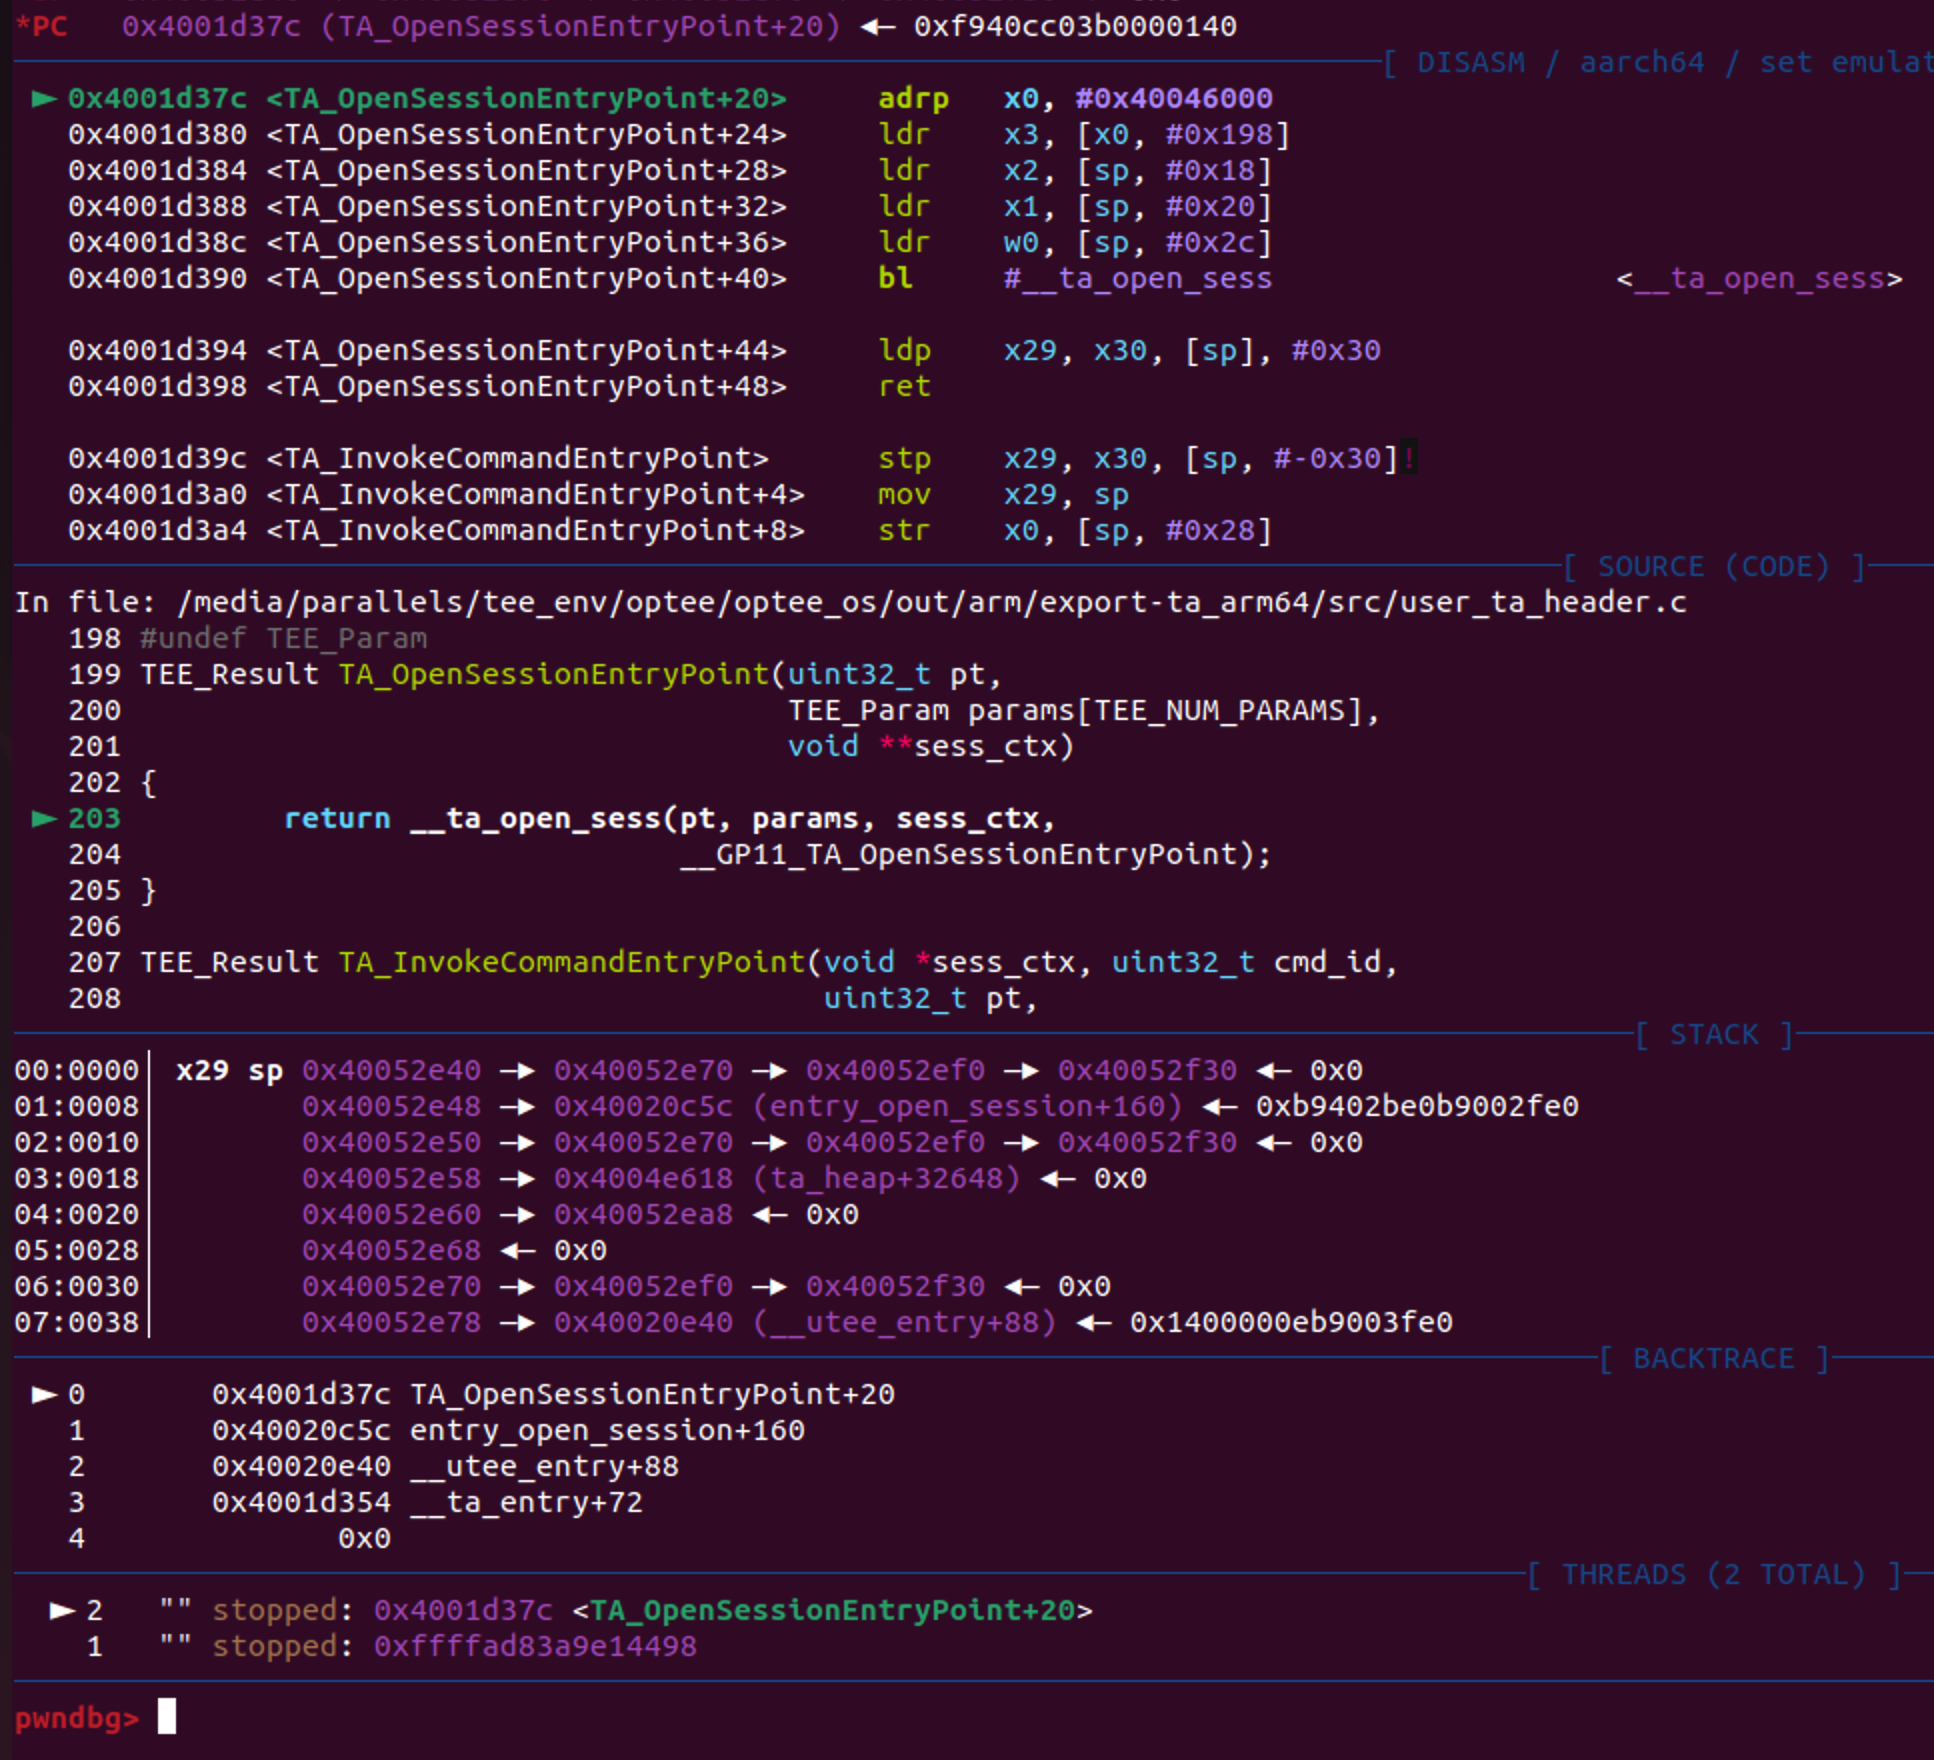Click stack offset label 00:0000
1934x1760 pixels.
coord(76,1070)
